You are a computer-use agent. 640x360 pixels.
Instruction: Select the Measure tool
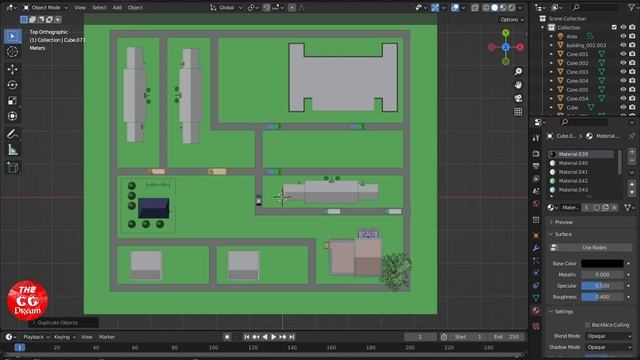(x=13, y=150)
